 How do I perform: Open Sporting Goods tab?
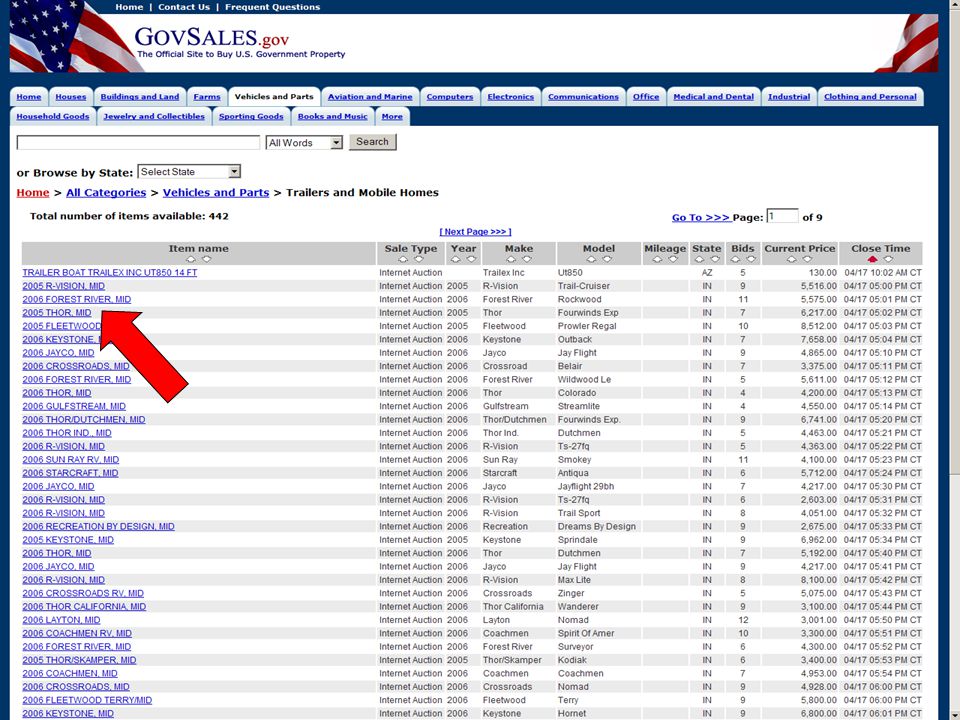[251, 116]
